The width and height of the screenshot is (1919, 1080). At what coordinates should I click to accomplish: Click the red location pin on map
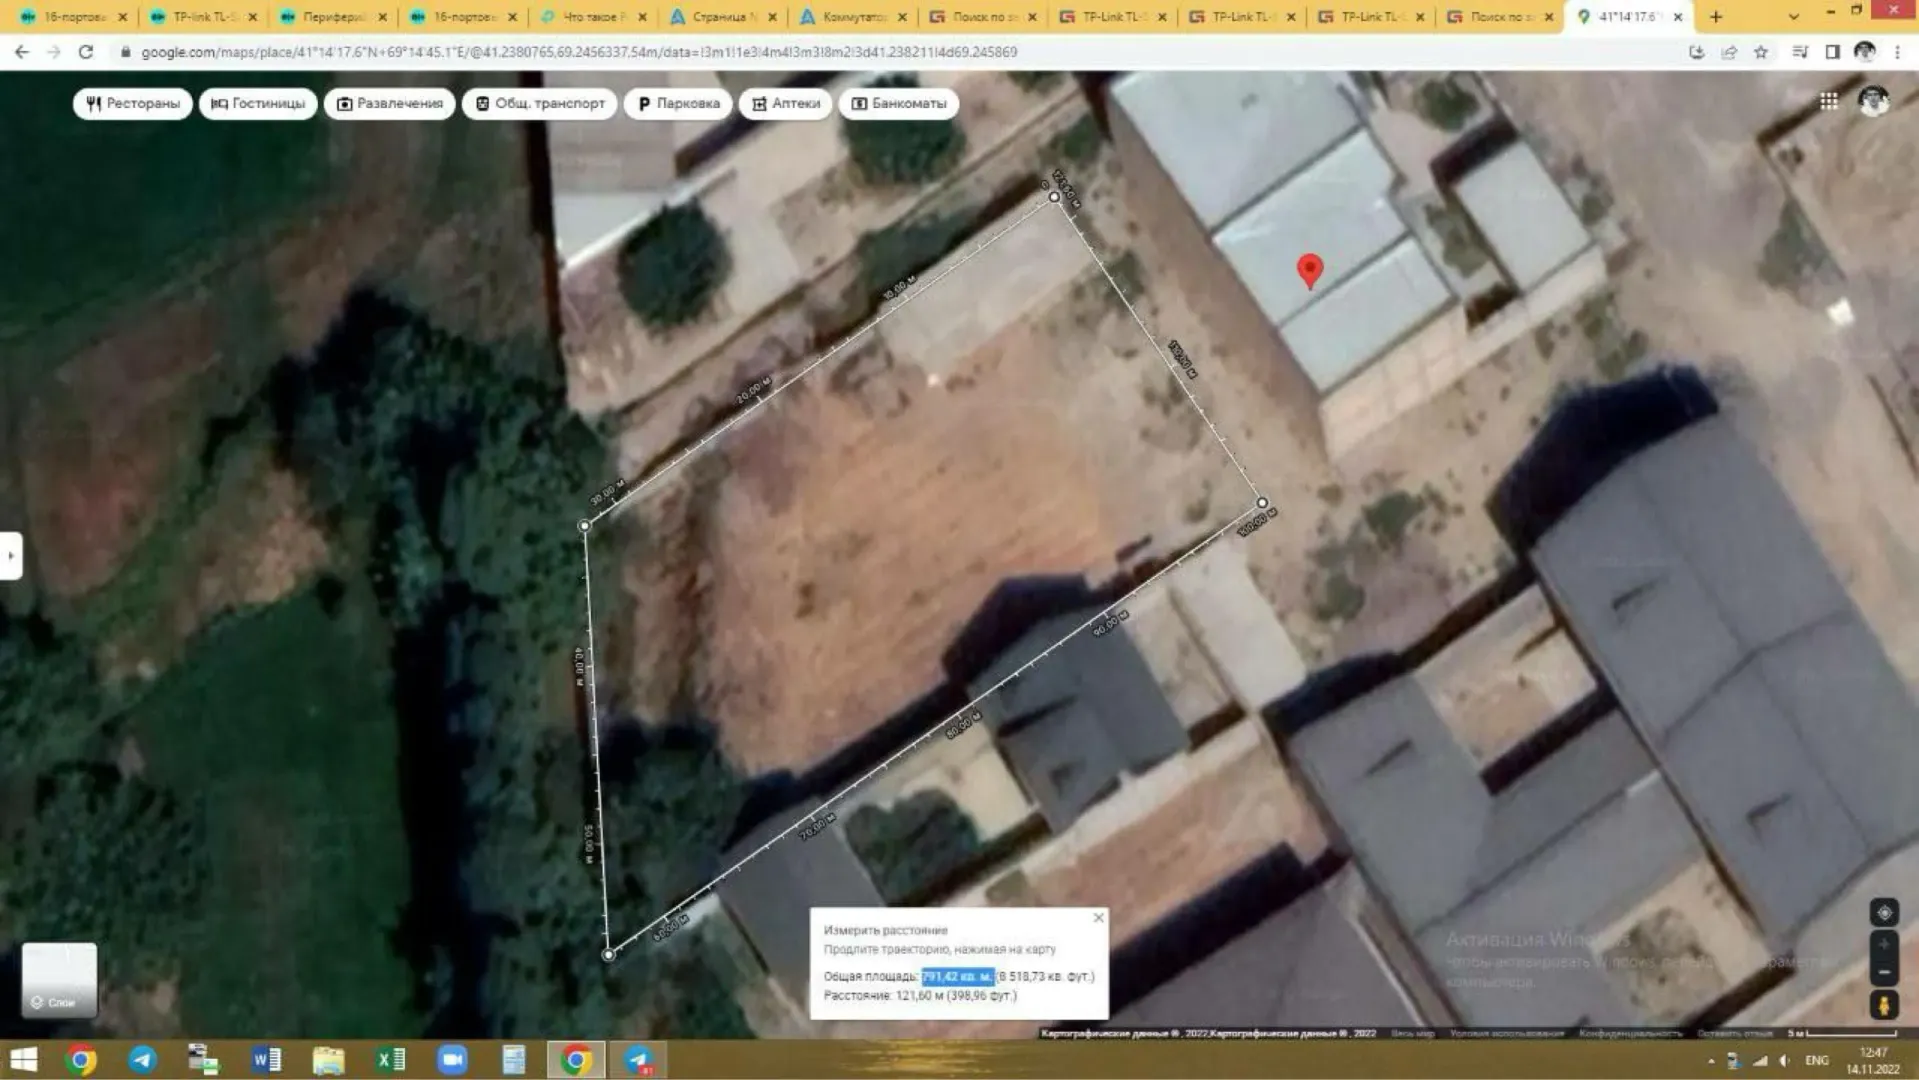point(1309,270)
